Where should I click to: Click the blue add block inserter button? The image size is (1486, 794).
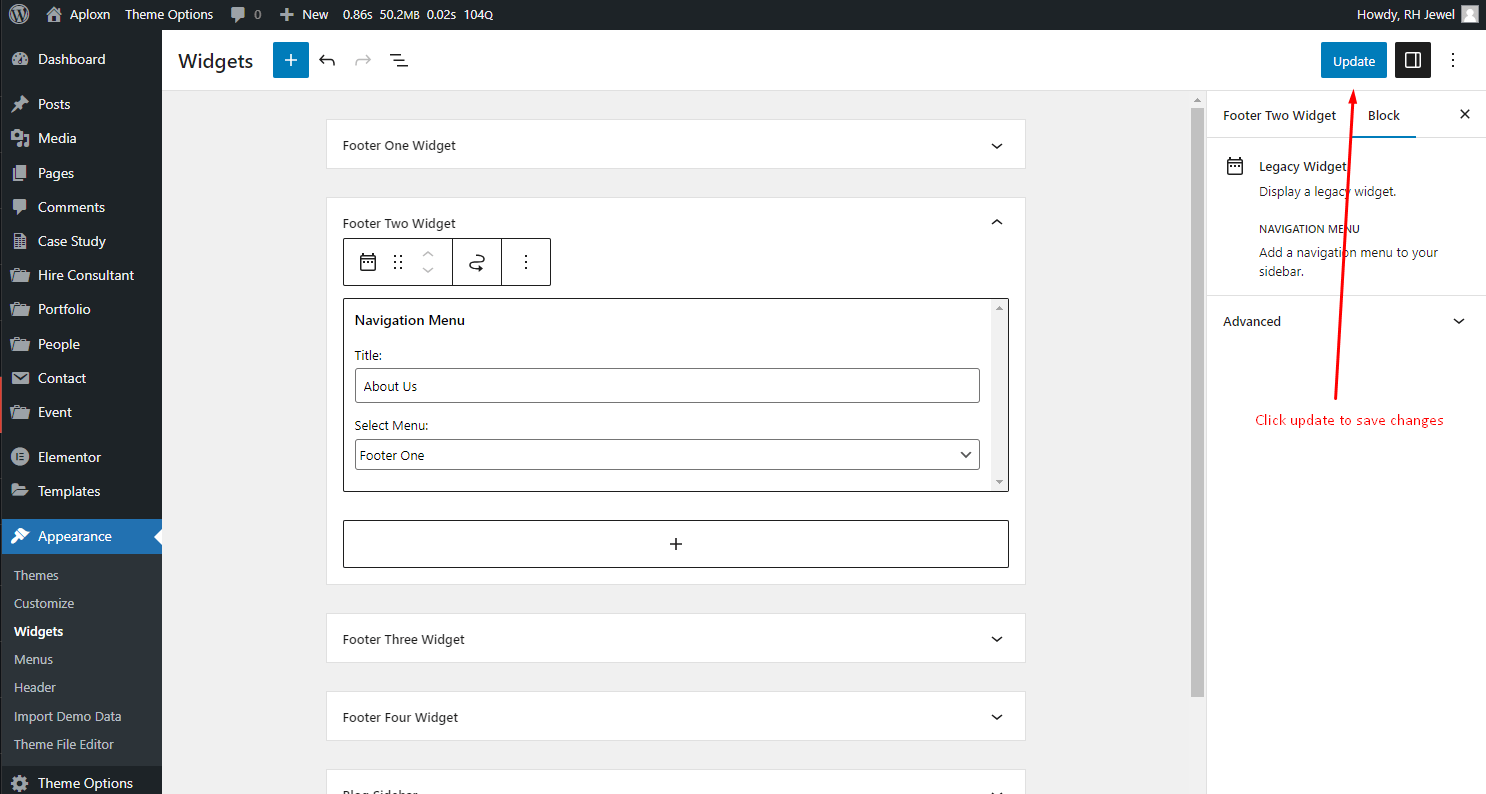click(291, 60)
